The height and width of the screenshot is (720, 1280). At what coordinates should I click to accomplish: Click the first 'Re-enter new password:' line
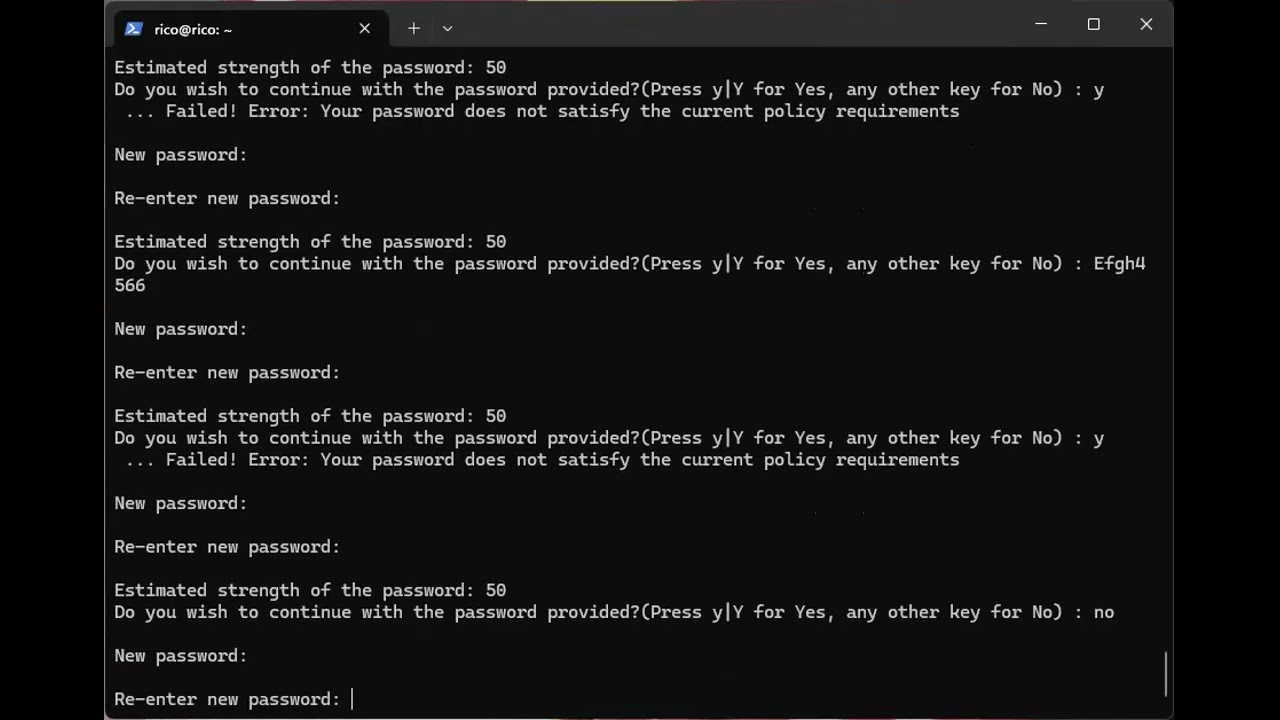tap(227, 199)
